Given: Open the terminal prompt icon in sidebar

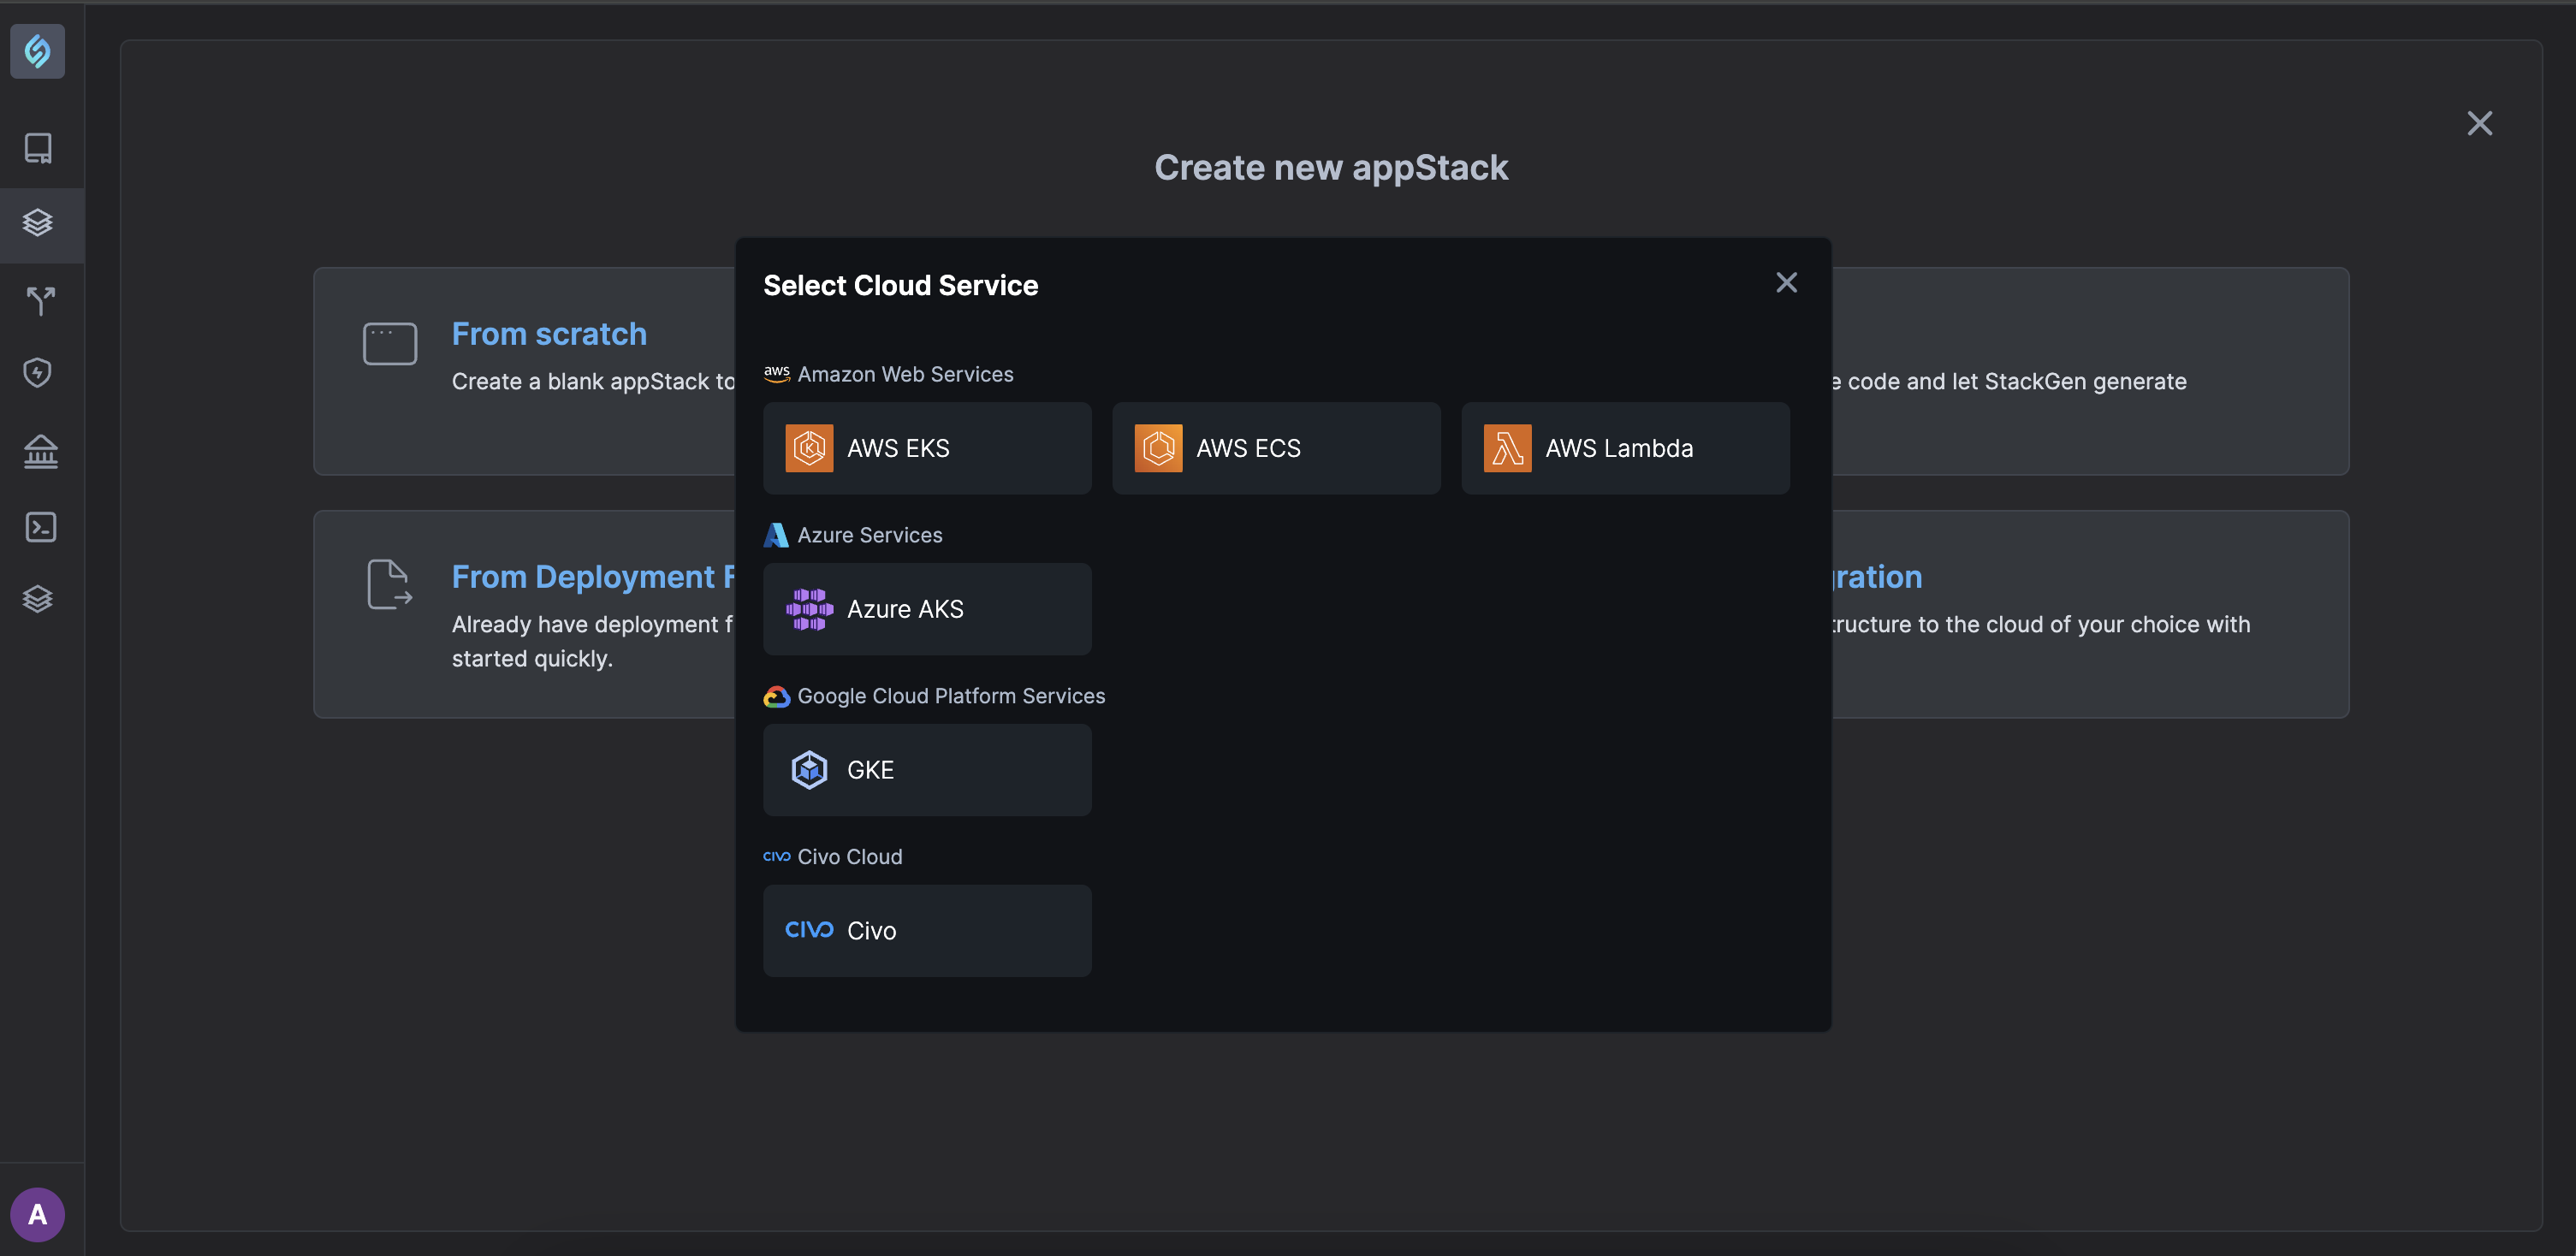Looking at the screenshot, I should click(40, 527).
